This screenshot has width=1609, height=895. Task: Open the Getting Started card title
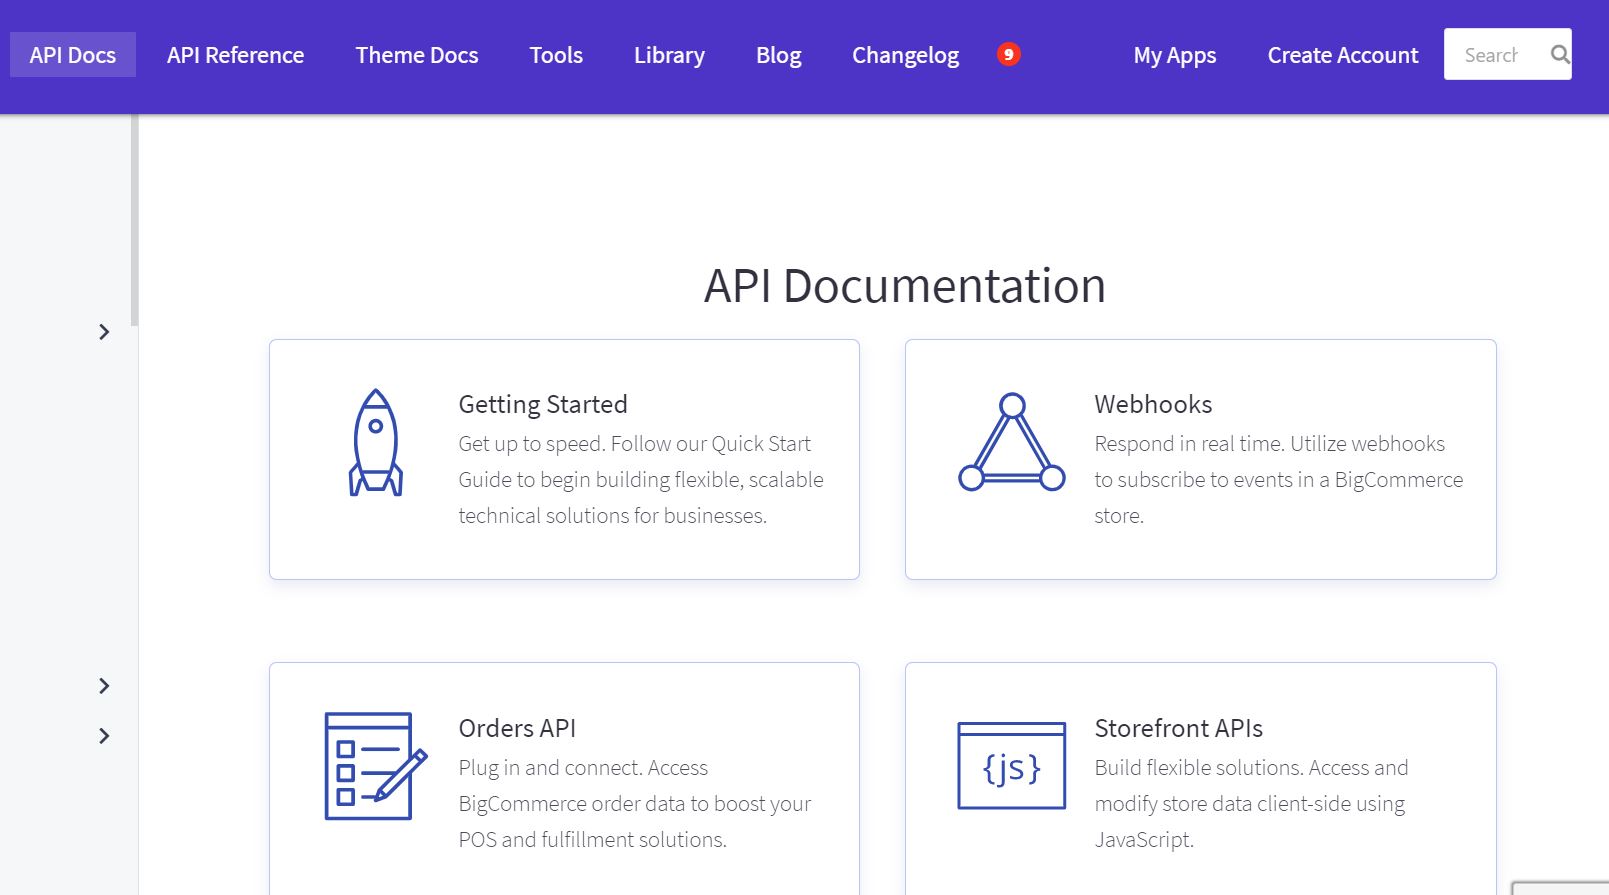tap(543, 404)
